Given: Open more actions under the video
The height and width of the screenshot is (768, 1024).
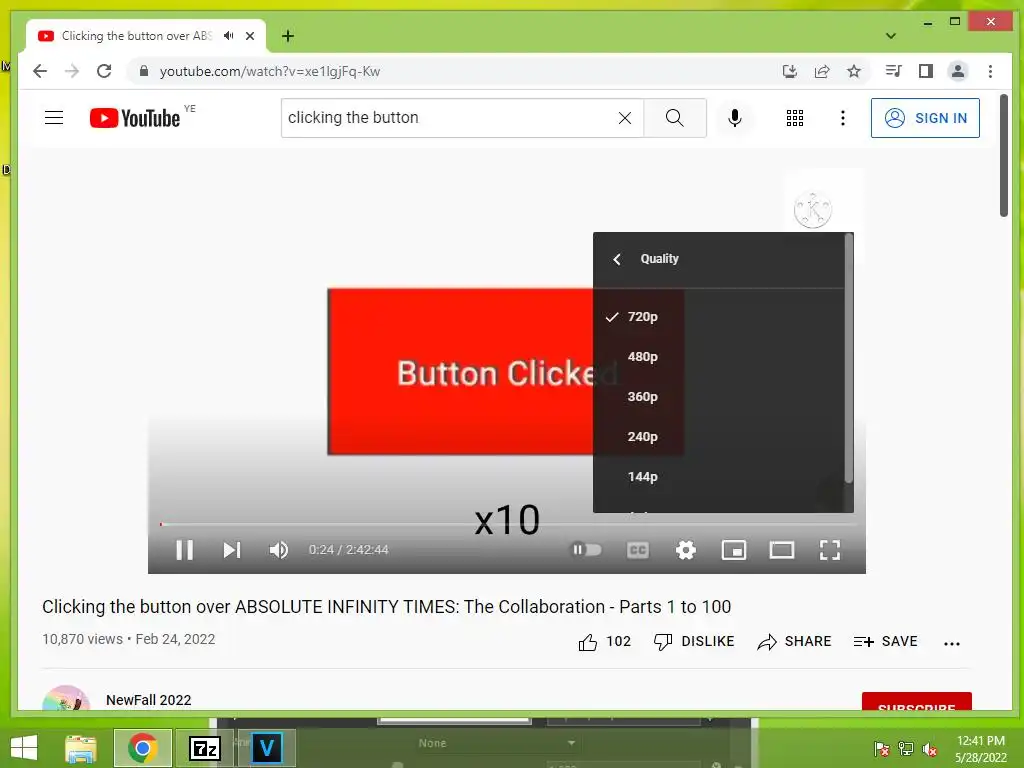Looking at the screenshot, I should (952, 643).
